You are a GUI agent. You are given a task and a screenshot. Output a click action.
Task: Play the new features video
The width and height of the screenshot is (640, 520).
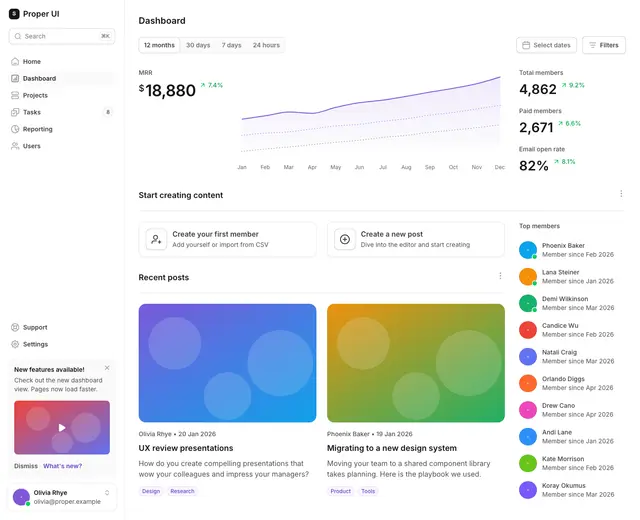62,427
